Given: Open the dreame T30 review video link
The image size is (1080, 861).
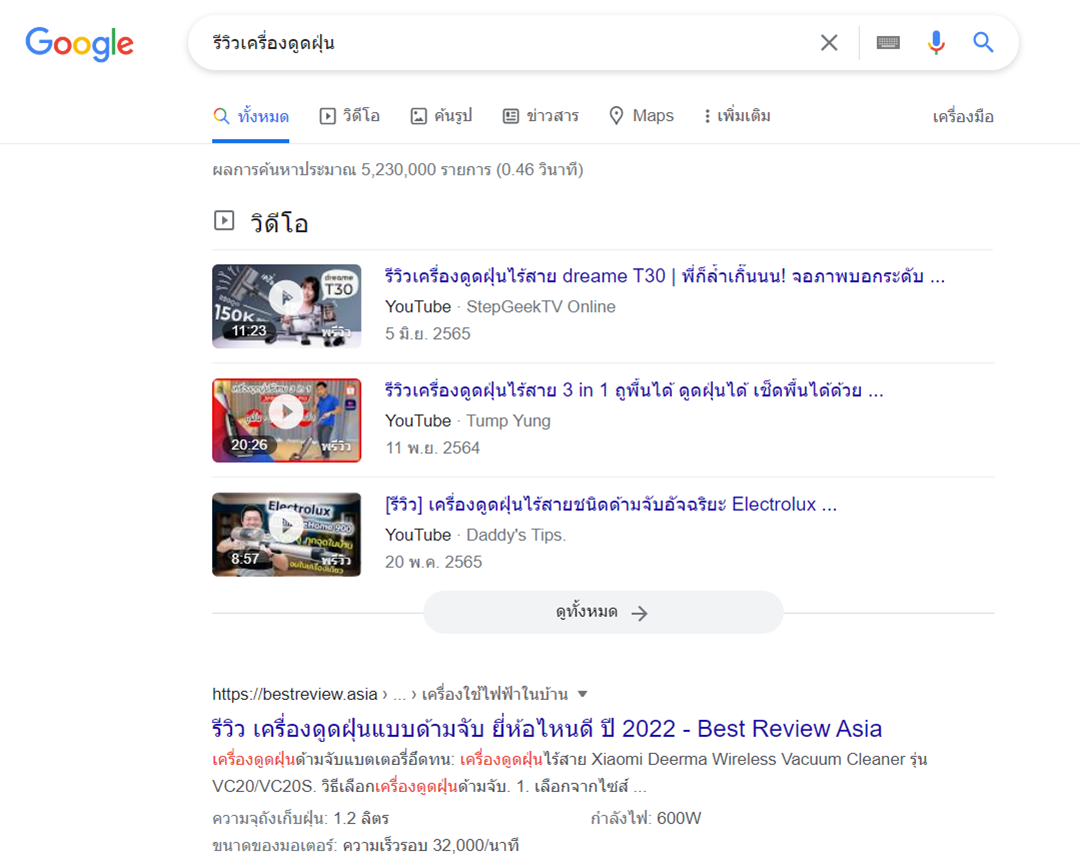Looking at the screenshot, I should (665, 276).
